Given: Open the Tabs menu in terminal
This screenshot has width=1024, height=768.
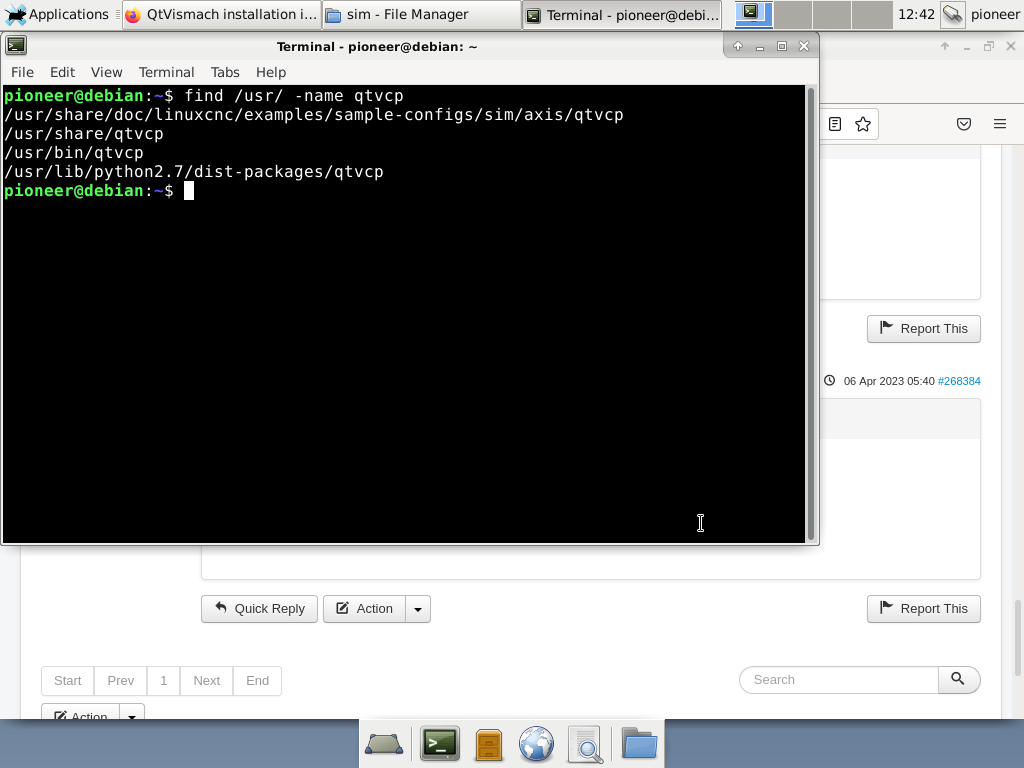Looking at the screenshot, I should [x=225, y=72].
